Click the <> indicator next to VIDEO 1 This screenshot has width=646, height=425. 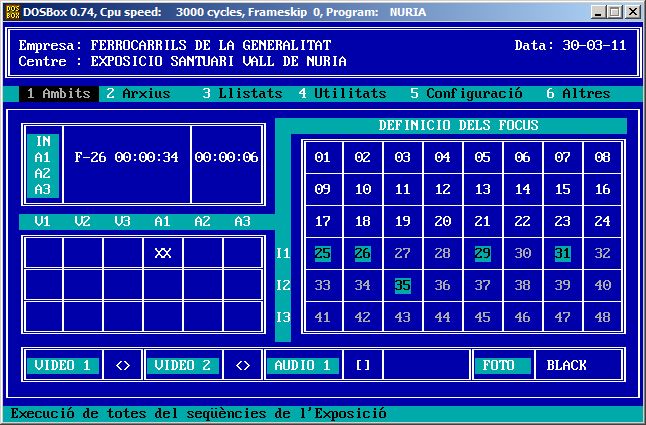click(x=122, y=366)
